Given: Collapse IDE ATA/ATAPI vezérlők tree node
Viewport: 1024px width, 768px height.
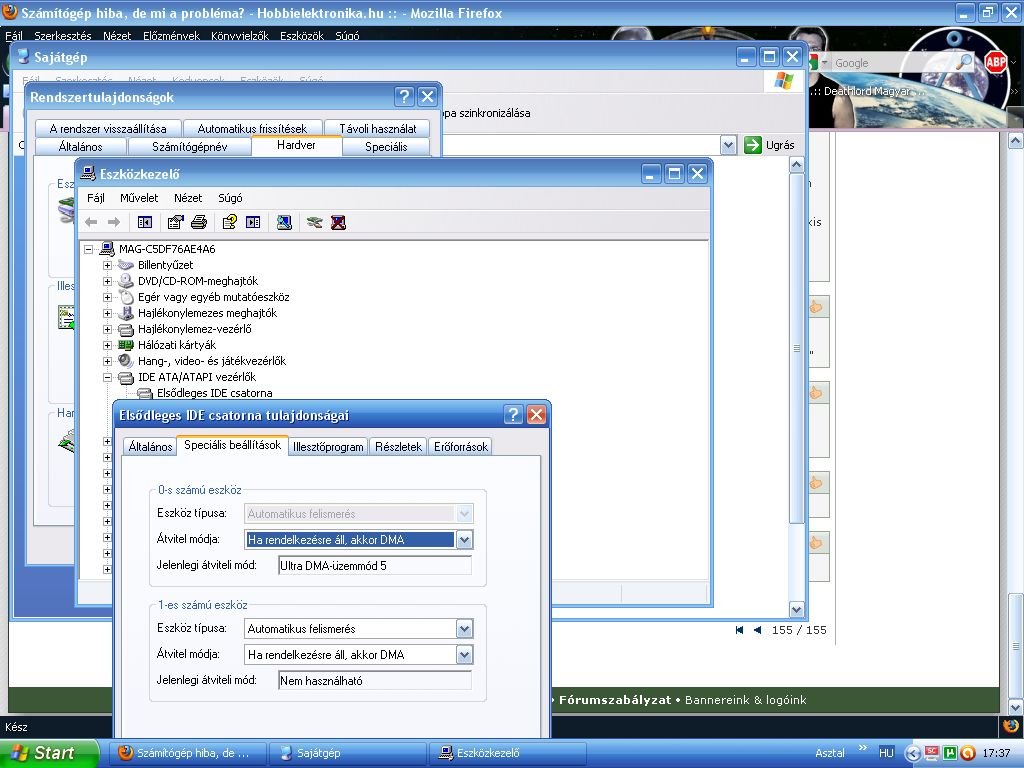Looking at the screenshot, I should click(107, 377).
